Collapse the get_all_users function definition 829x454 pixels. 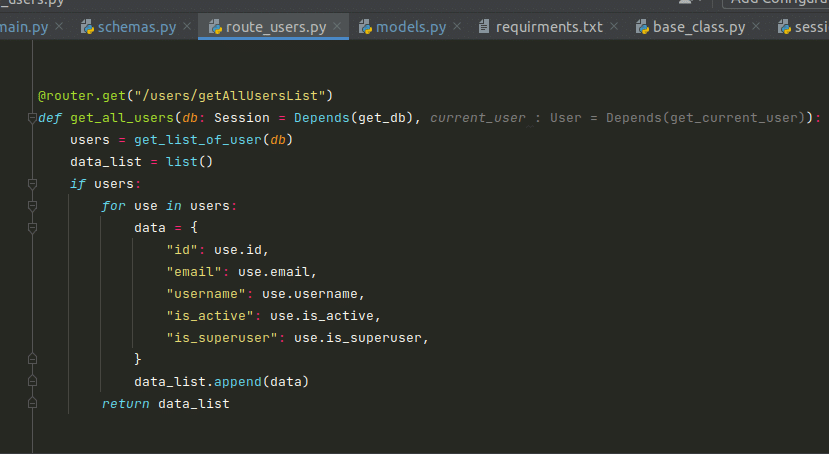point(32,118)
